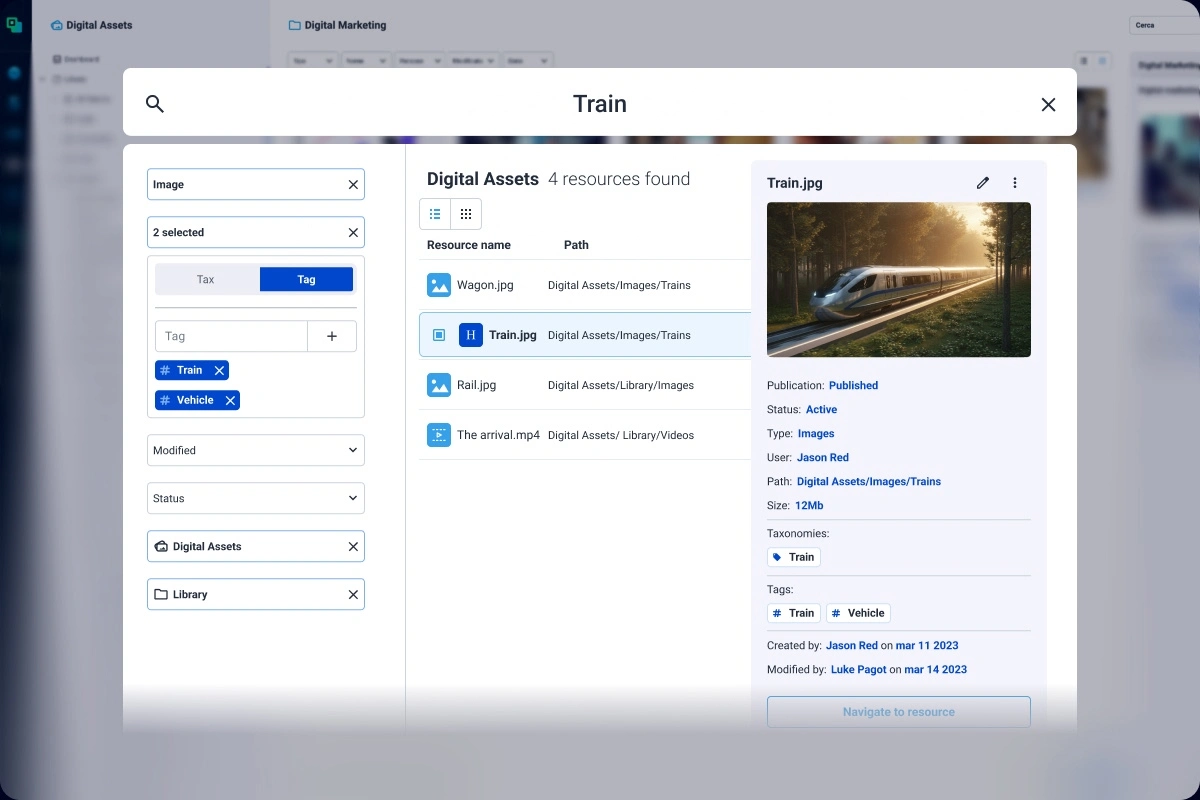Close the Train search dialog
The width and height of the screenshot is (1200, 800).
coord(1048,104)
